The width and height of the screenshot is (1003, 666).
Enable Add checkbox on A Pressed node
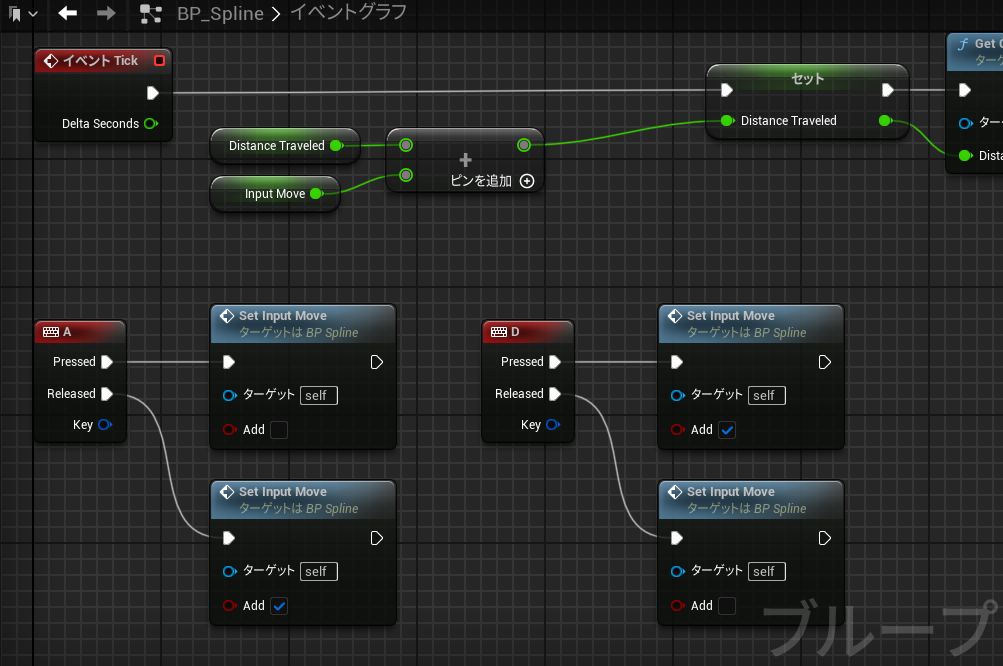(279, 430)
